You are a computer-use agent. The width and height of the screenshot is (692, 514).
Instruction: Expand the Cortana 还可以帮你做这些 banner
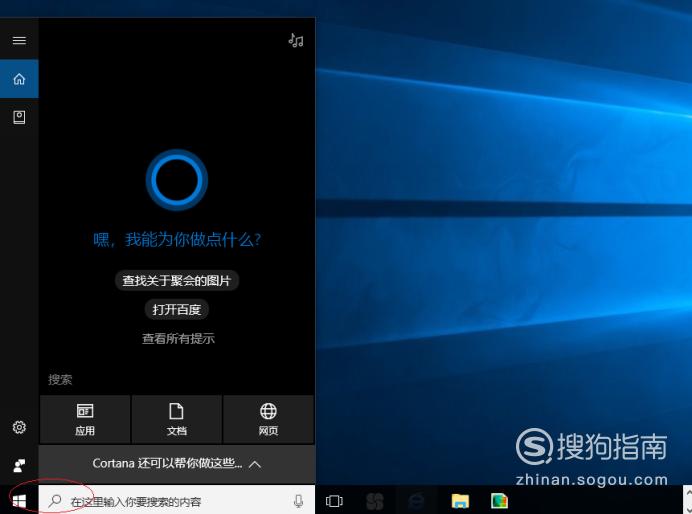[177, 464]
